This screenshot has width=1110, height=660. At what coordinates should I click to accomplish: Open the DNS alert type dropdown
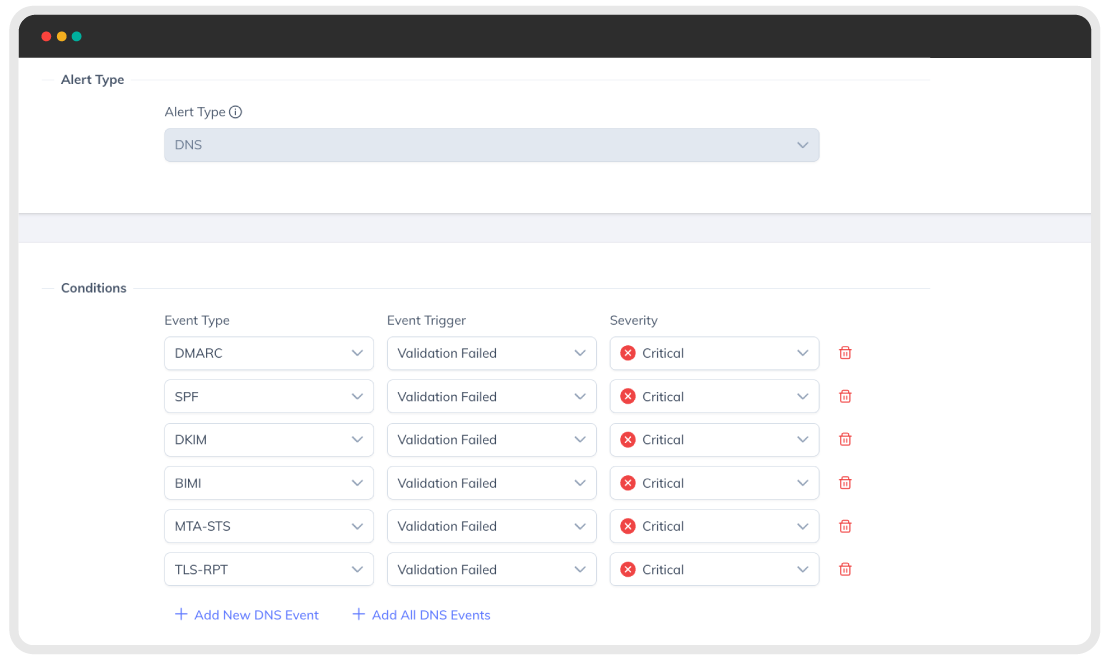(x=492, y=145)
